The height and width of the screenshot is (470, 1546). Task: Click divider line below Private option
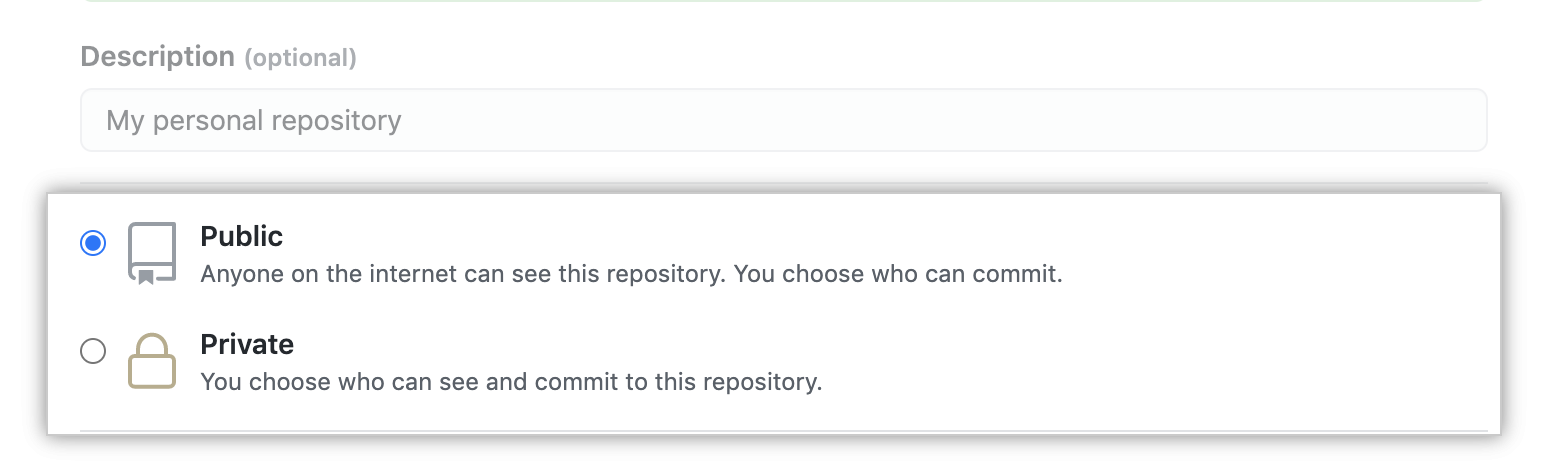click(783, 432)
